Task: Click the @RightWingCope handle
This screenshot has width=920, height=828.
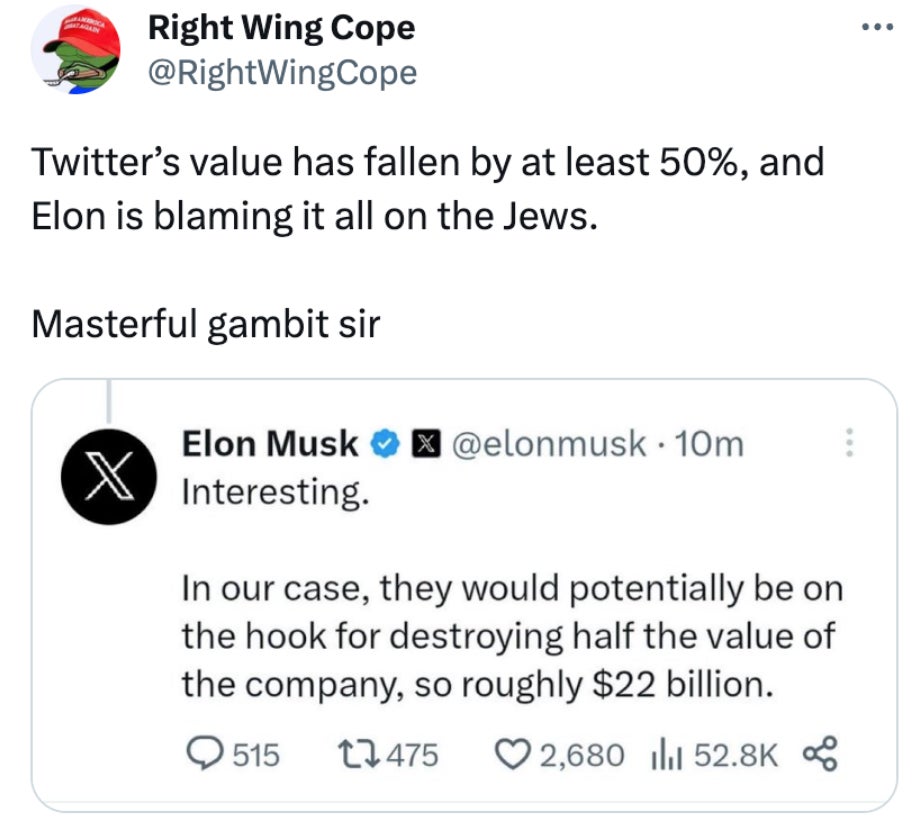Action: point(283,72)
